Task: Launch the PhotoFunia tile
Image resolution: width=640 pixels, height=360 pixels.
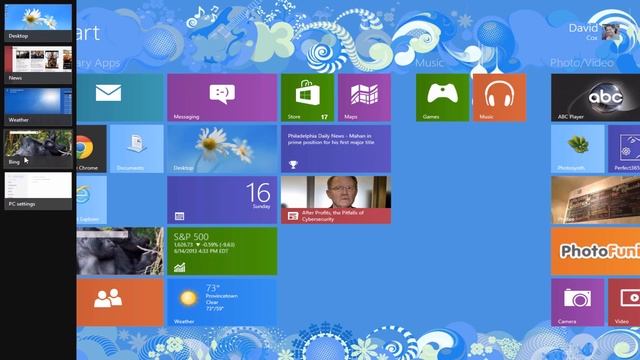Action: point(596,251)
